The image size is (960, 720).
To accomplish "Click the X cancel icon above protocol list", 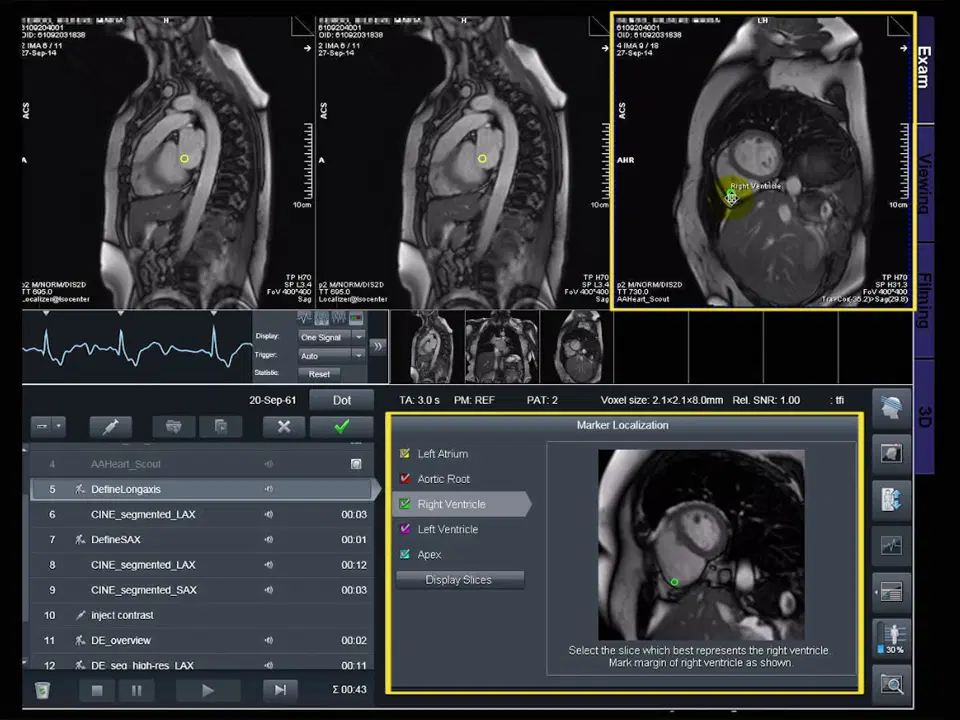I will (x=284, y=426).
